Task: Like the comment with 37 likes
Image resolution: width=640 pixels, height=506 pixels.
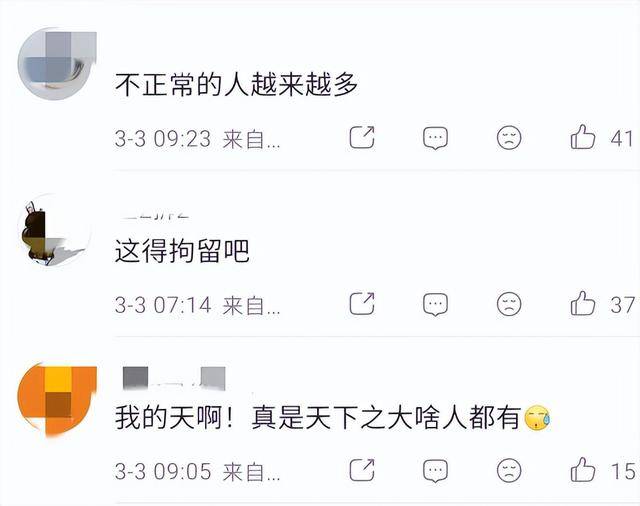Action: (x=583, y=303)
